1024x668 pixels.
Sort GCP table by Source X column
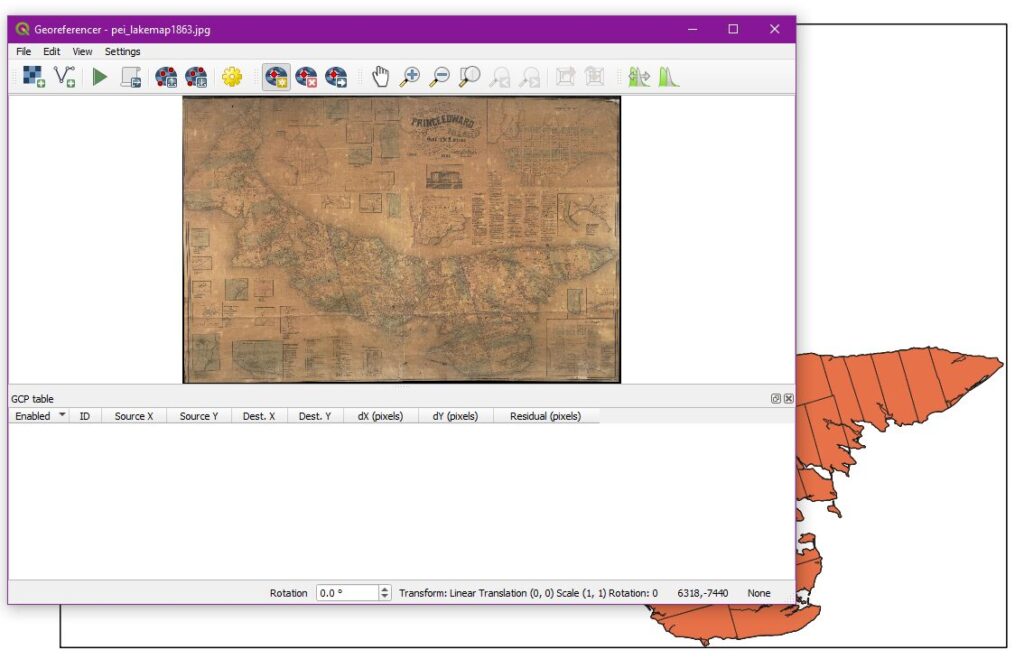pos(134,416)
